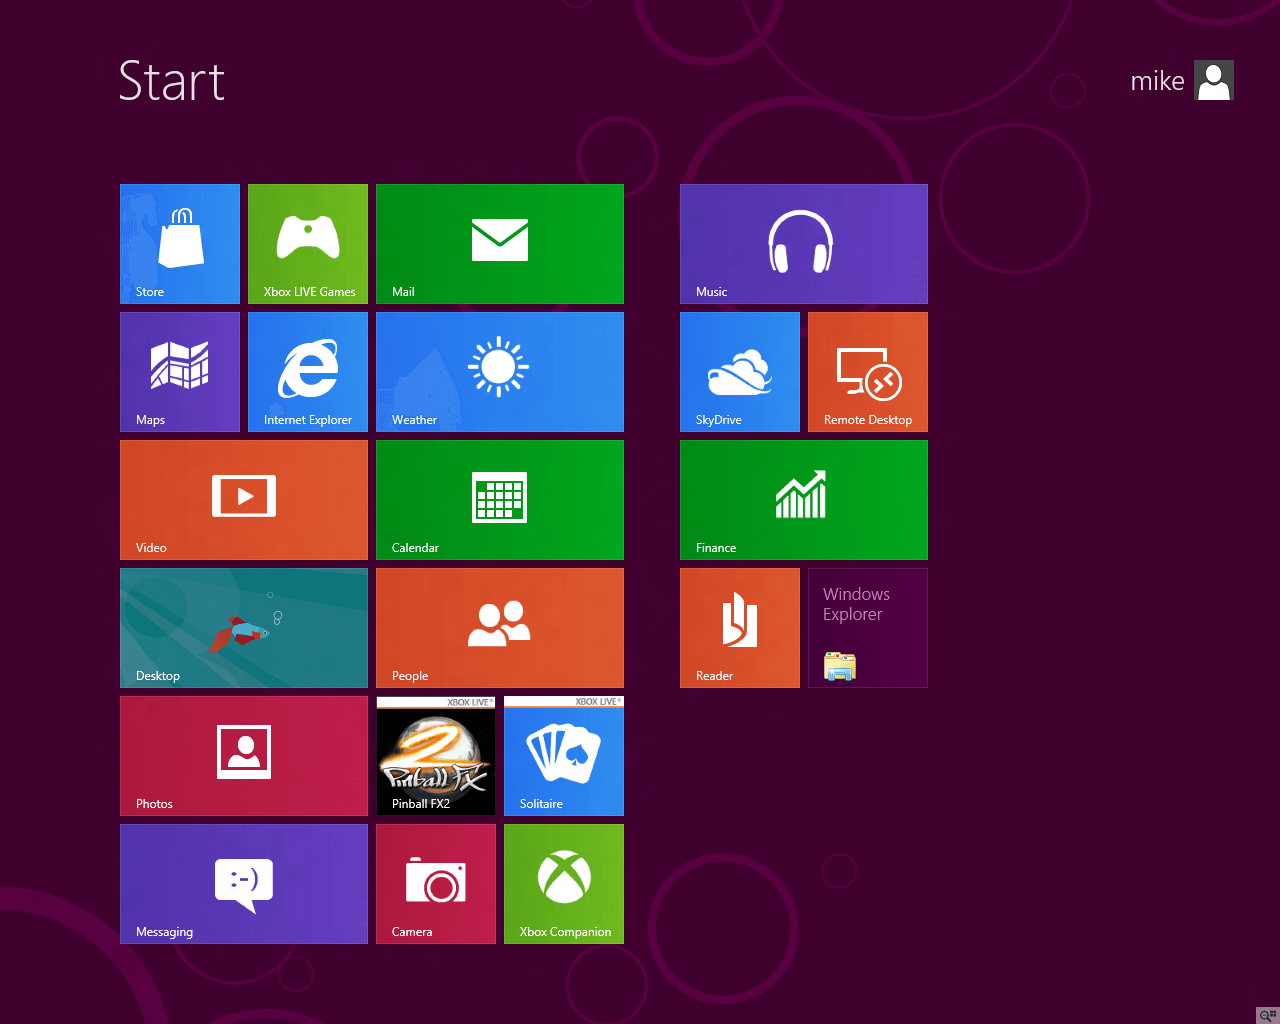Switch to Desktop via fish tile
The height and width of the screenshot is (1024, 1280).
click(x=244, y=627)
